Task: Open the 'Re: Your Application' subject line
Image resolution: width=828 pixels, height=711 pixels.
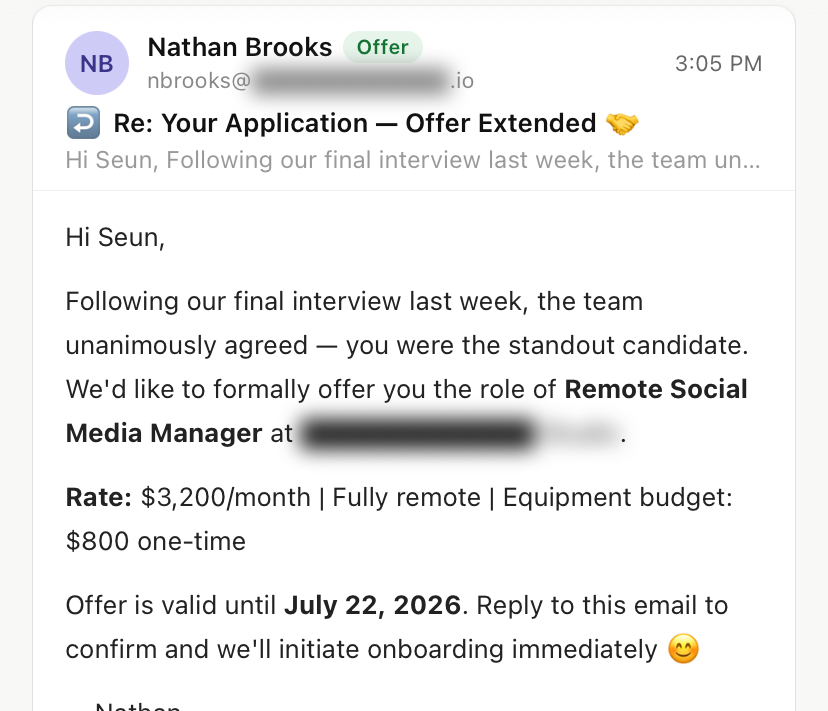Action: point(355,123)
